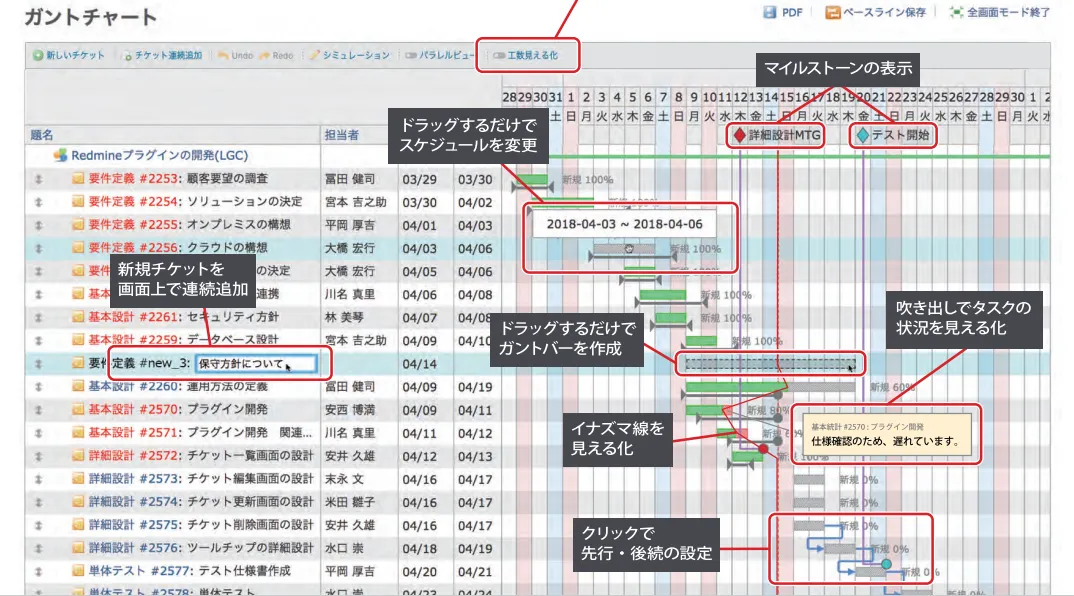The width and height of the screenshot is (1074, 596).
Task: Click the 全画面モード終了 link text
Action: pos(1008,12)
